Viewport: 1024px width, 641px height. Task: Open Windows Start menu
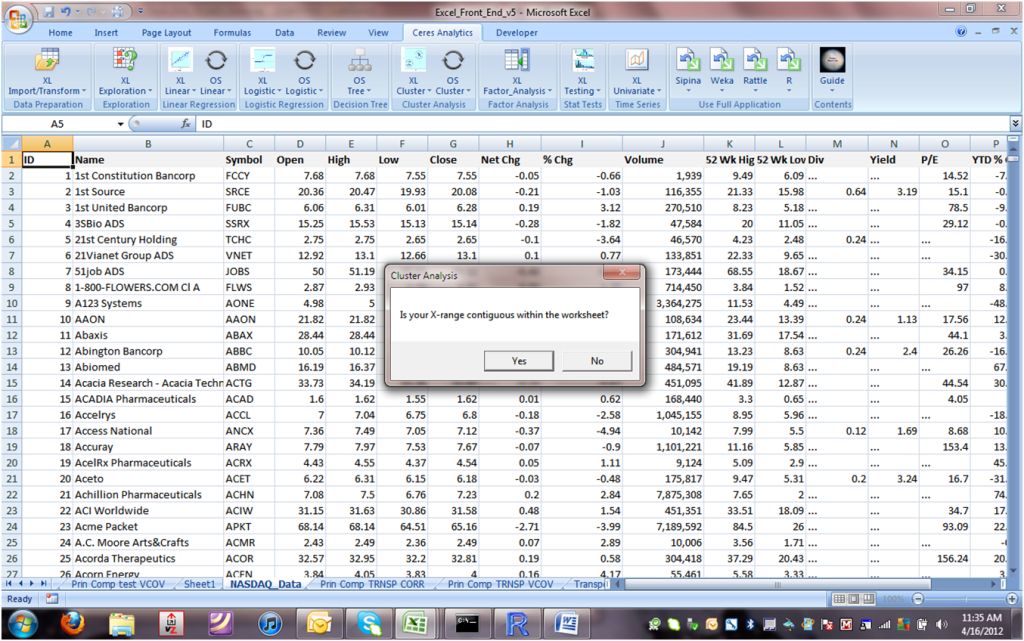(x=22, y=624)
